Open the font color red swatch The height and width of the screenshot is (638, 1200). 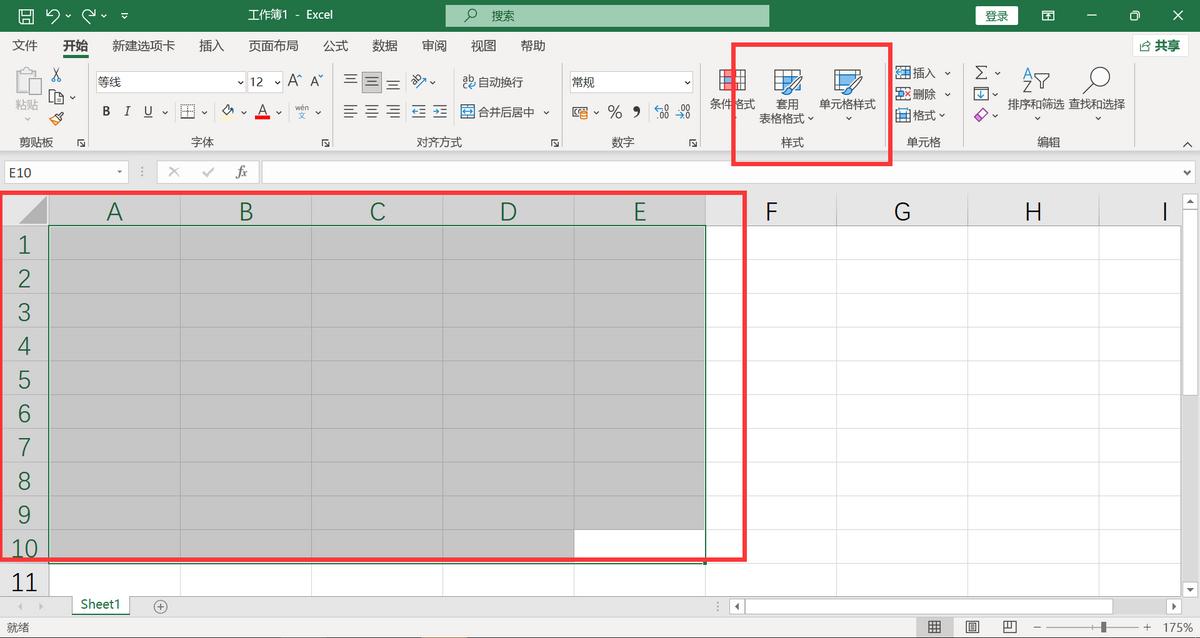[262, 112]
